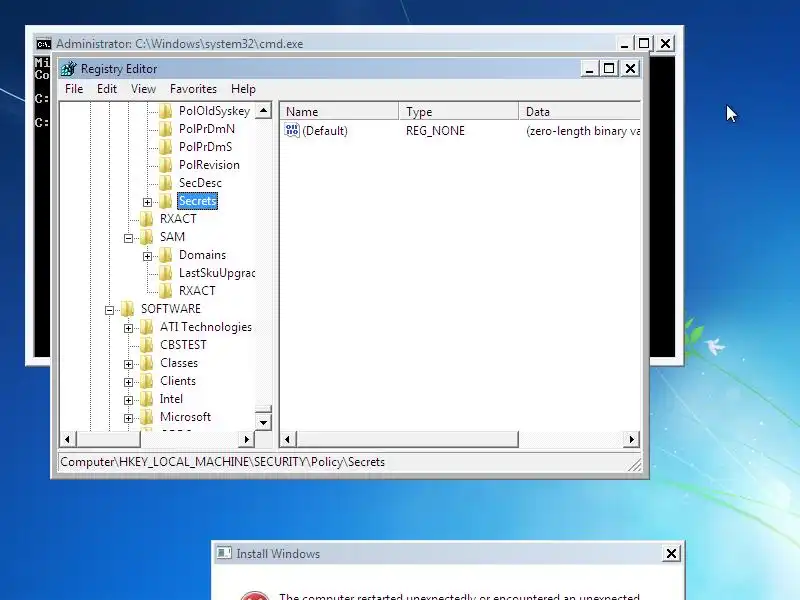Click the Registry Editor resize grip
This screenshot has width=800, height=600.
click(x=635, y=464)
